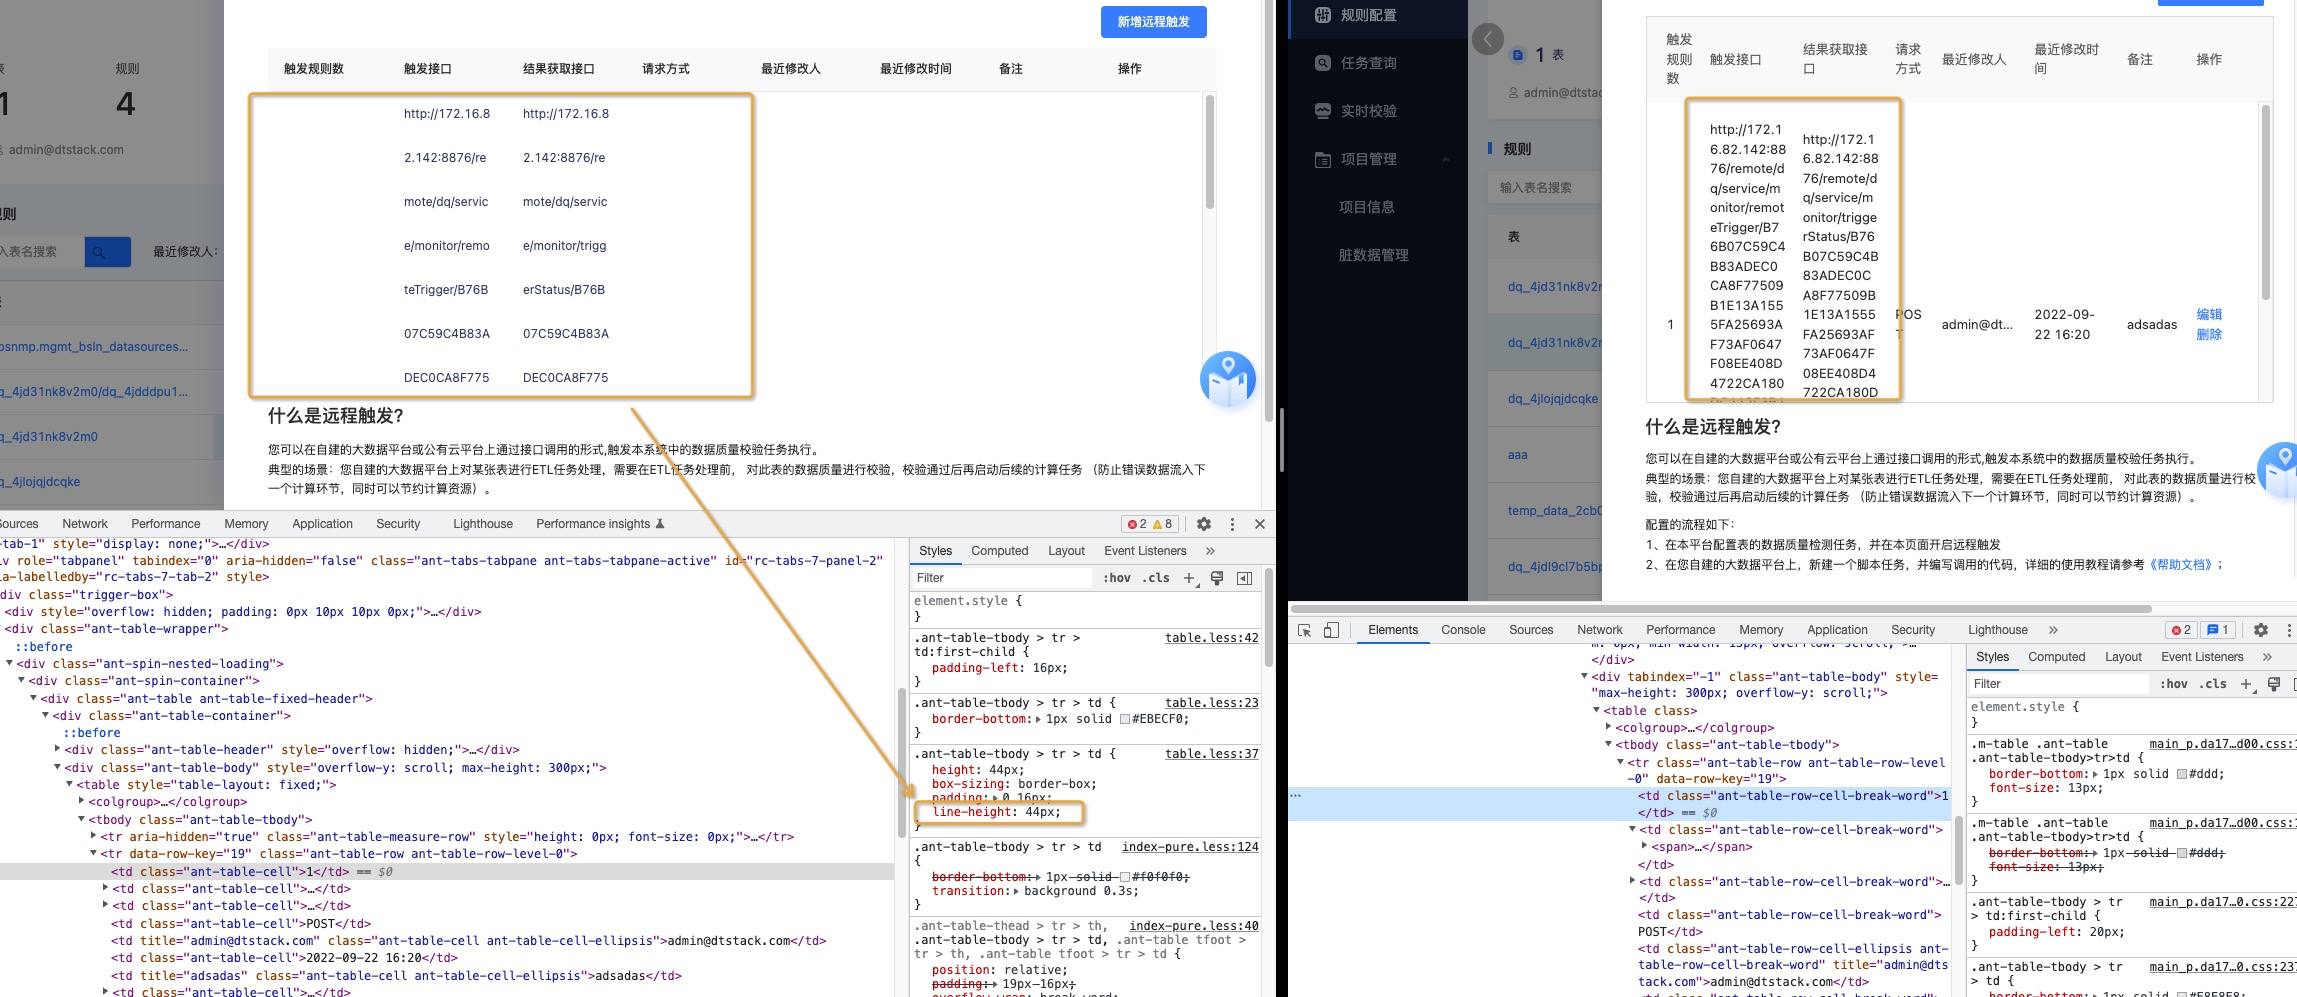Close the left DevTools panel
The width and height of the screenshot is (2297, 997).
click(1260, 524)
